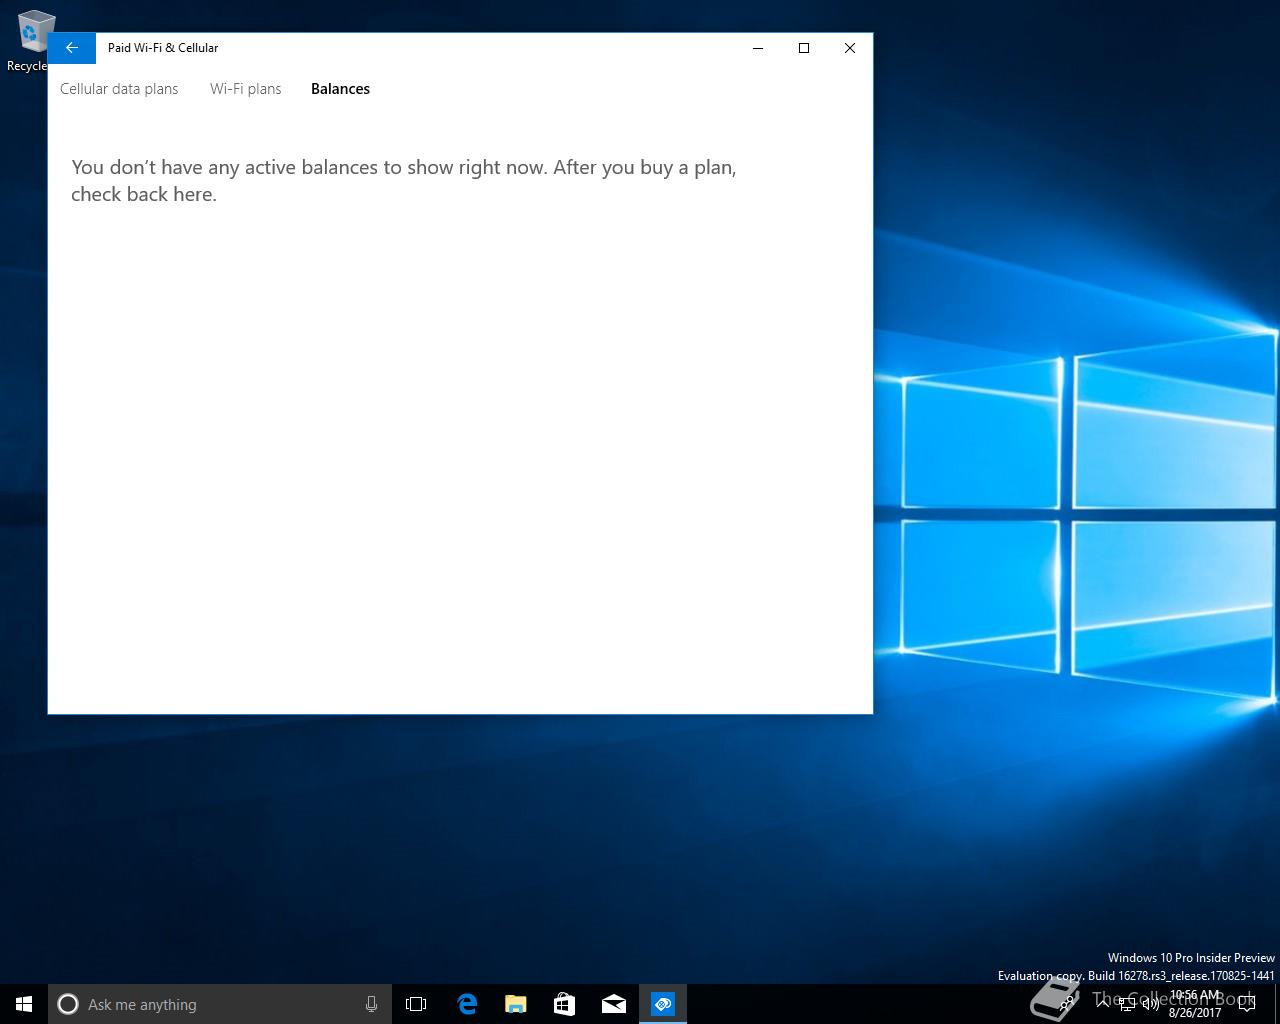Click the Paid Wi-Fi & Cellular taskbar icon
This screenshot has width=1280, height=1024.
point(662,1004)
